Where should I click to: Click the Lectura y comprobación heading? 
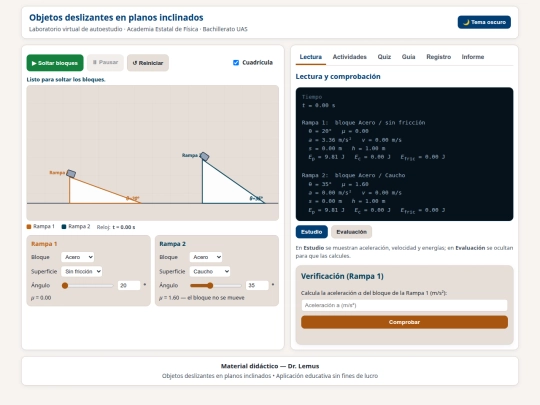point(338,76)
